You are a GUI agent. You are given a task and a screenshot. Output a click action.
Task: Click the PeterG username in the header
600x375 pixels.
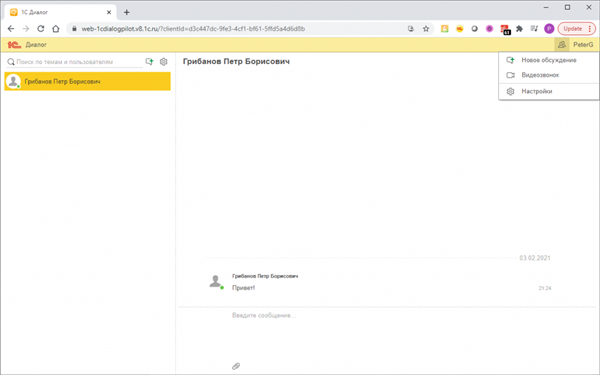pyautogui.click(x=583, y=45)
